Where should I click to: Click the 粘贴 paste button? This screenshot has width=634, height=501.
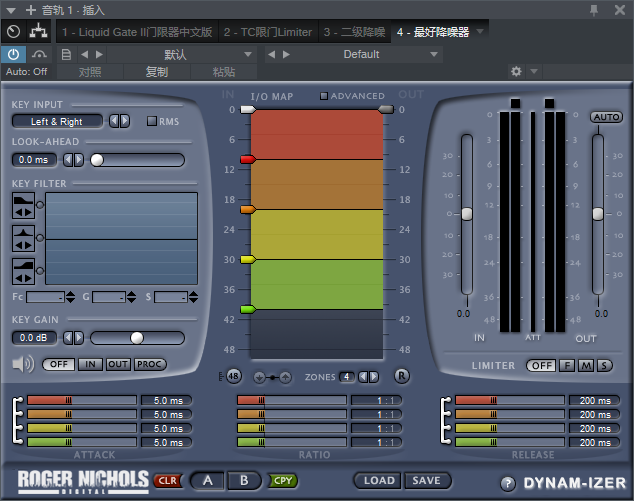pyautogui.click(x=224, y=72)
